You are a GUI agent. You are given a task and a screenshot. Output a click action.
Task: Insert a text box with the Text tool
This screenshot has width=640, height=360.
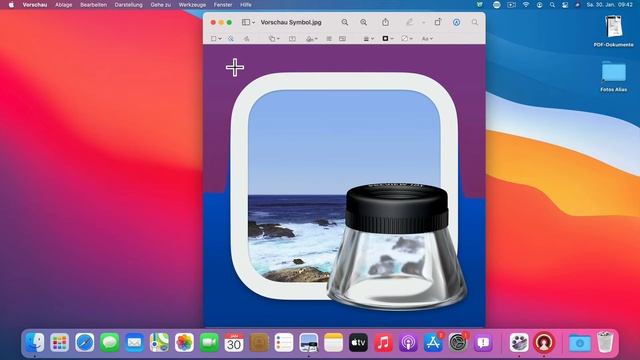pyautogui.click(x=292, y=38)
